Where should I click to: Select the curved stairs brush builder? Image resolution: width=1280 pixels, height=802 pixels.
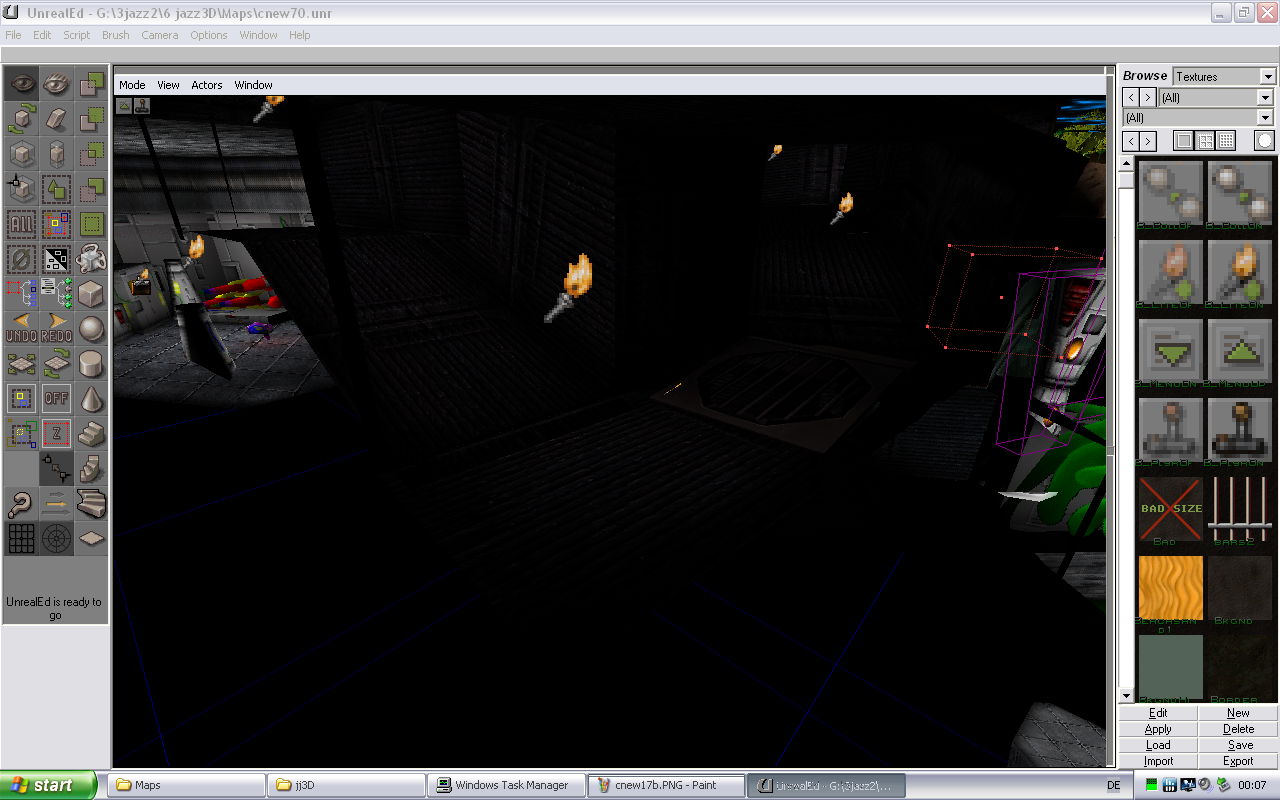click(91, 503)
